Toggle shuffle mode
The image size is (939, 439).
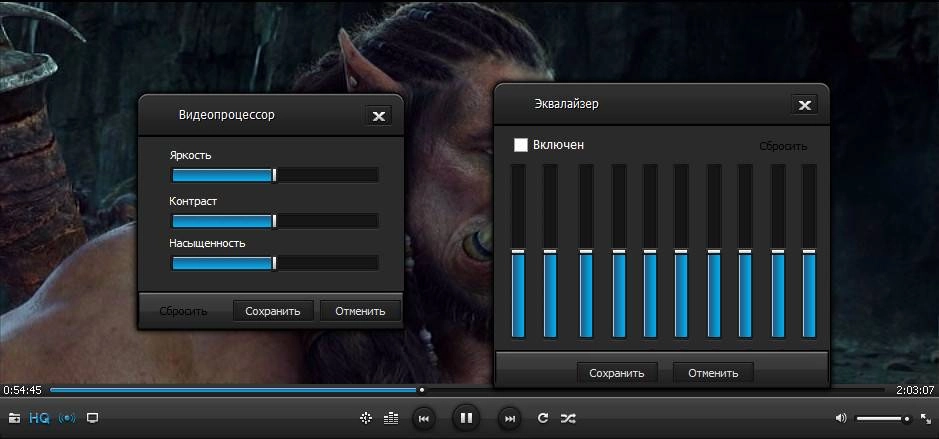coord(568,418)
